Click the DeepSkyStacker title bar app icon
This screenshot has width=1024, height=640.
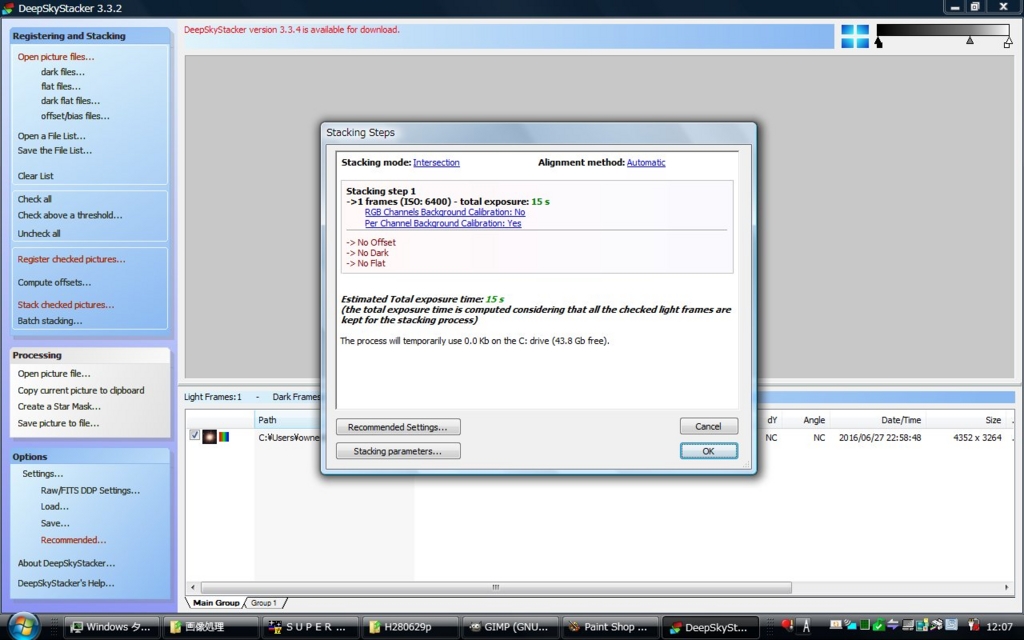coord(8,8)
